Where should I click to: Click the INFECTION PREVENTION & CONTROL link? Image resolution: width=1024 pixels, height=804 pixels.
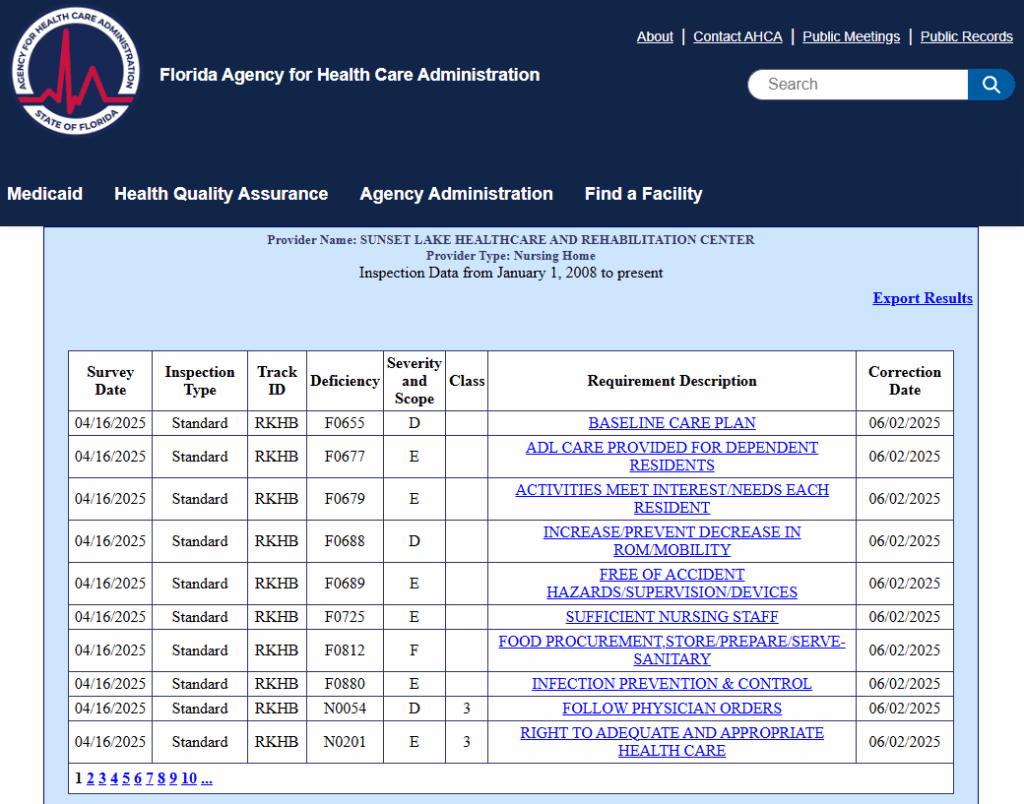click(x=671, y=684)
